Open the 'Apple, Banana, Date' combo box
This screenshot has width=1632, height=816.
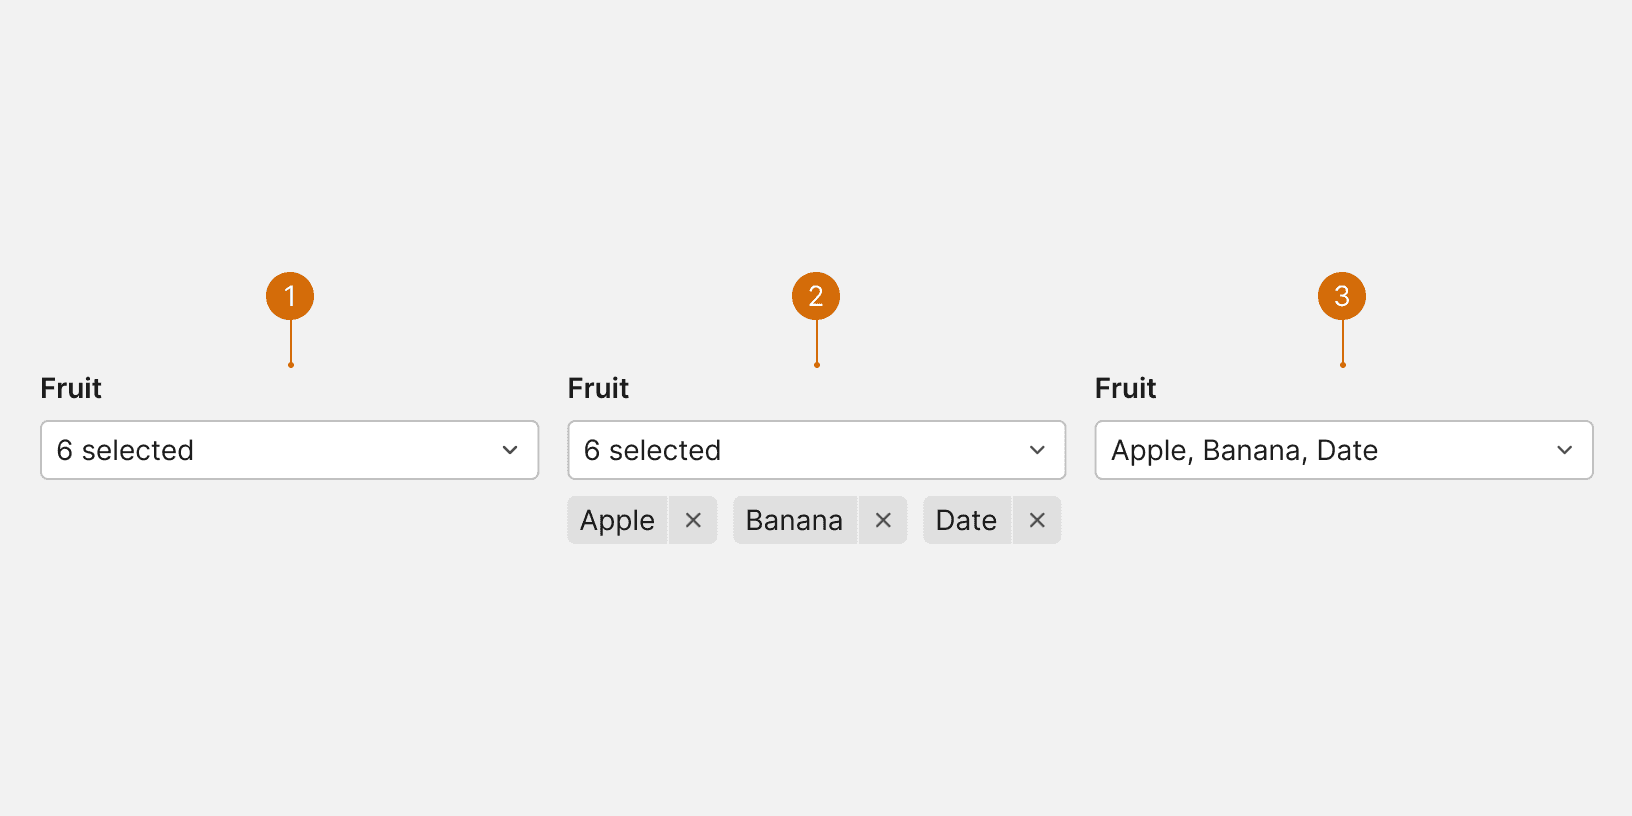pos(1320,450)
